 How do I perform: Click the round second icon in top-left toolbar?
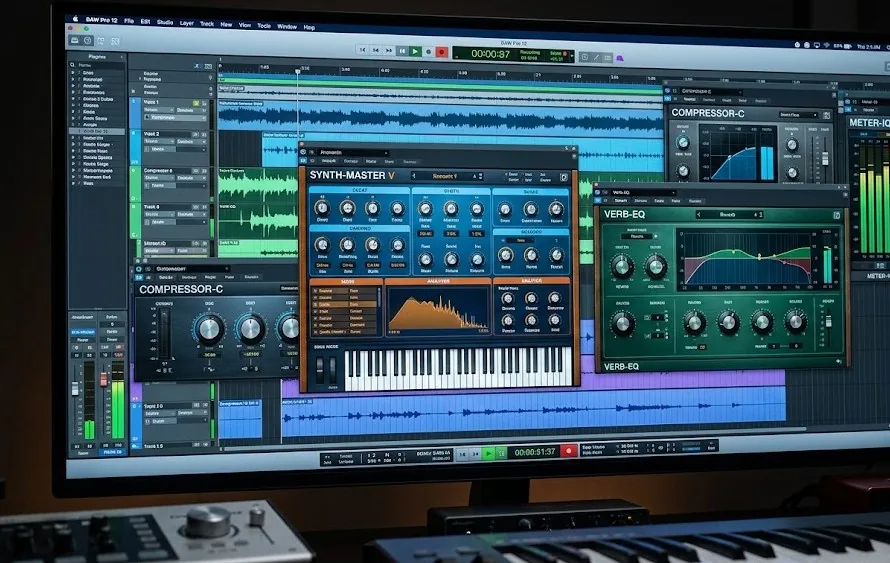[x=87, y=41]
